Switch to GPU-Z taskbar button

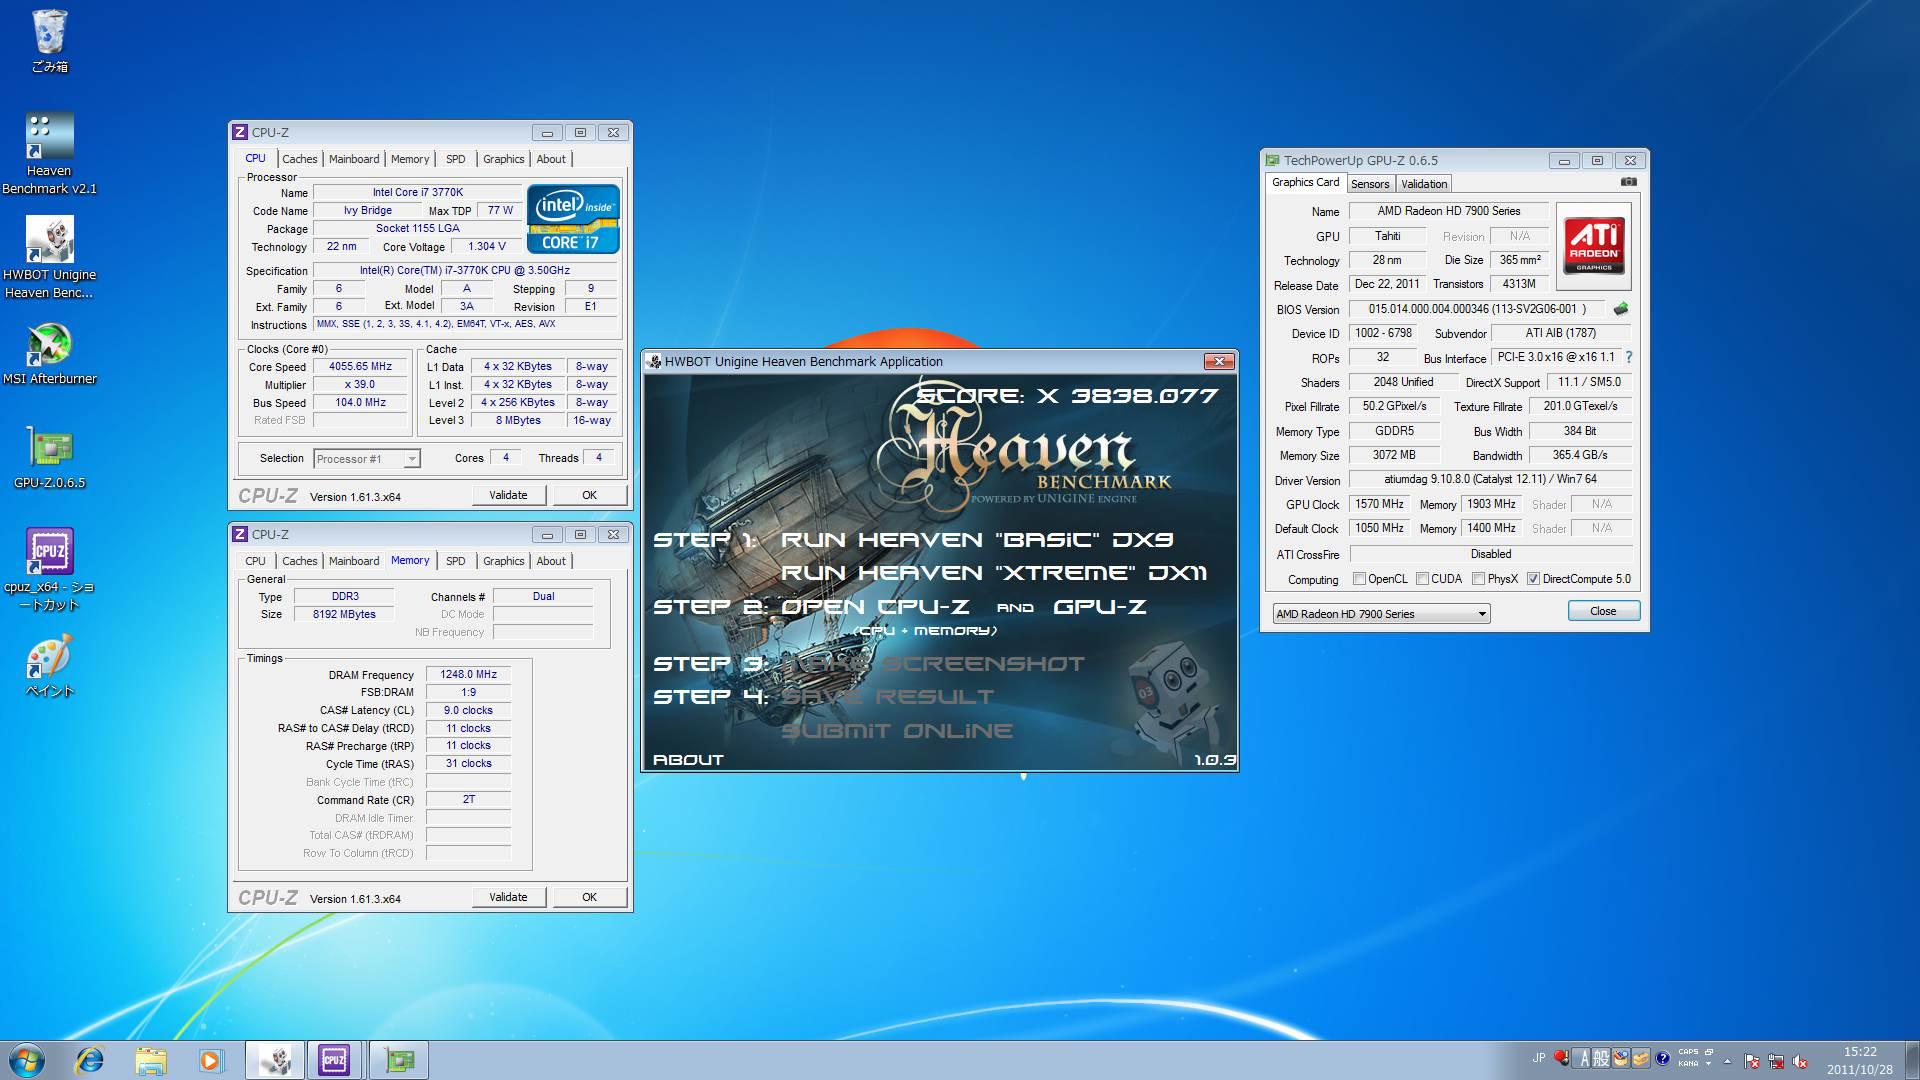[x=399, y=1060]
